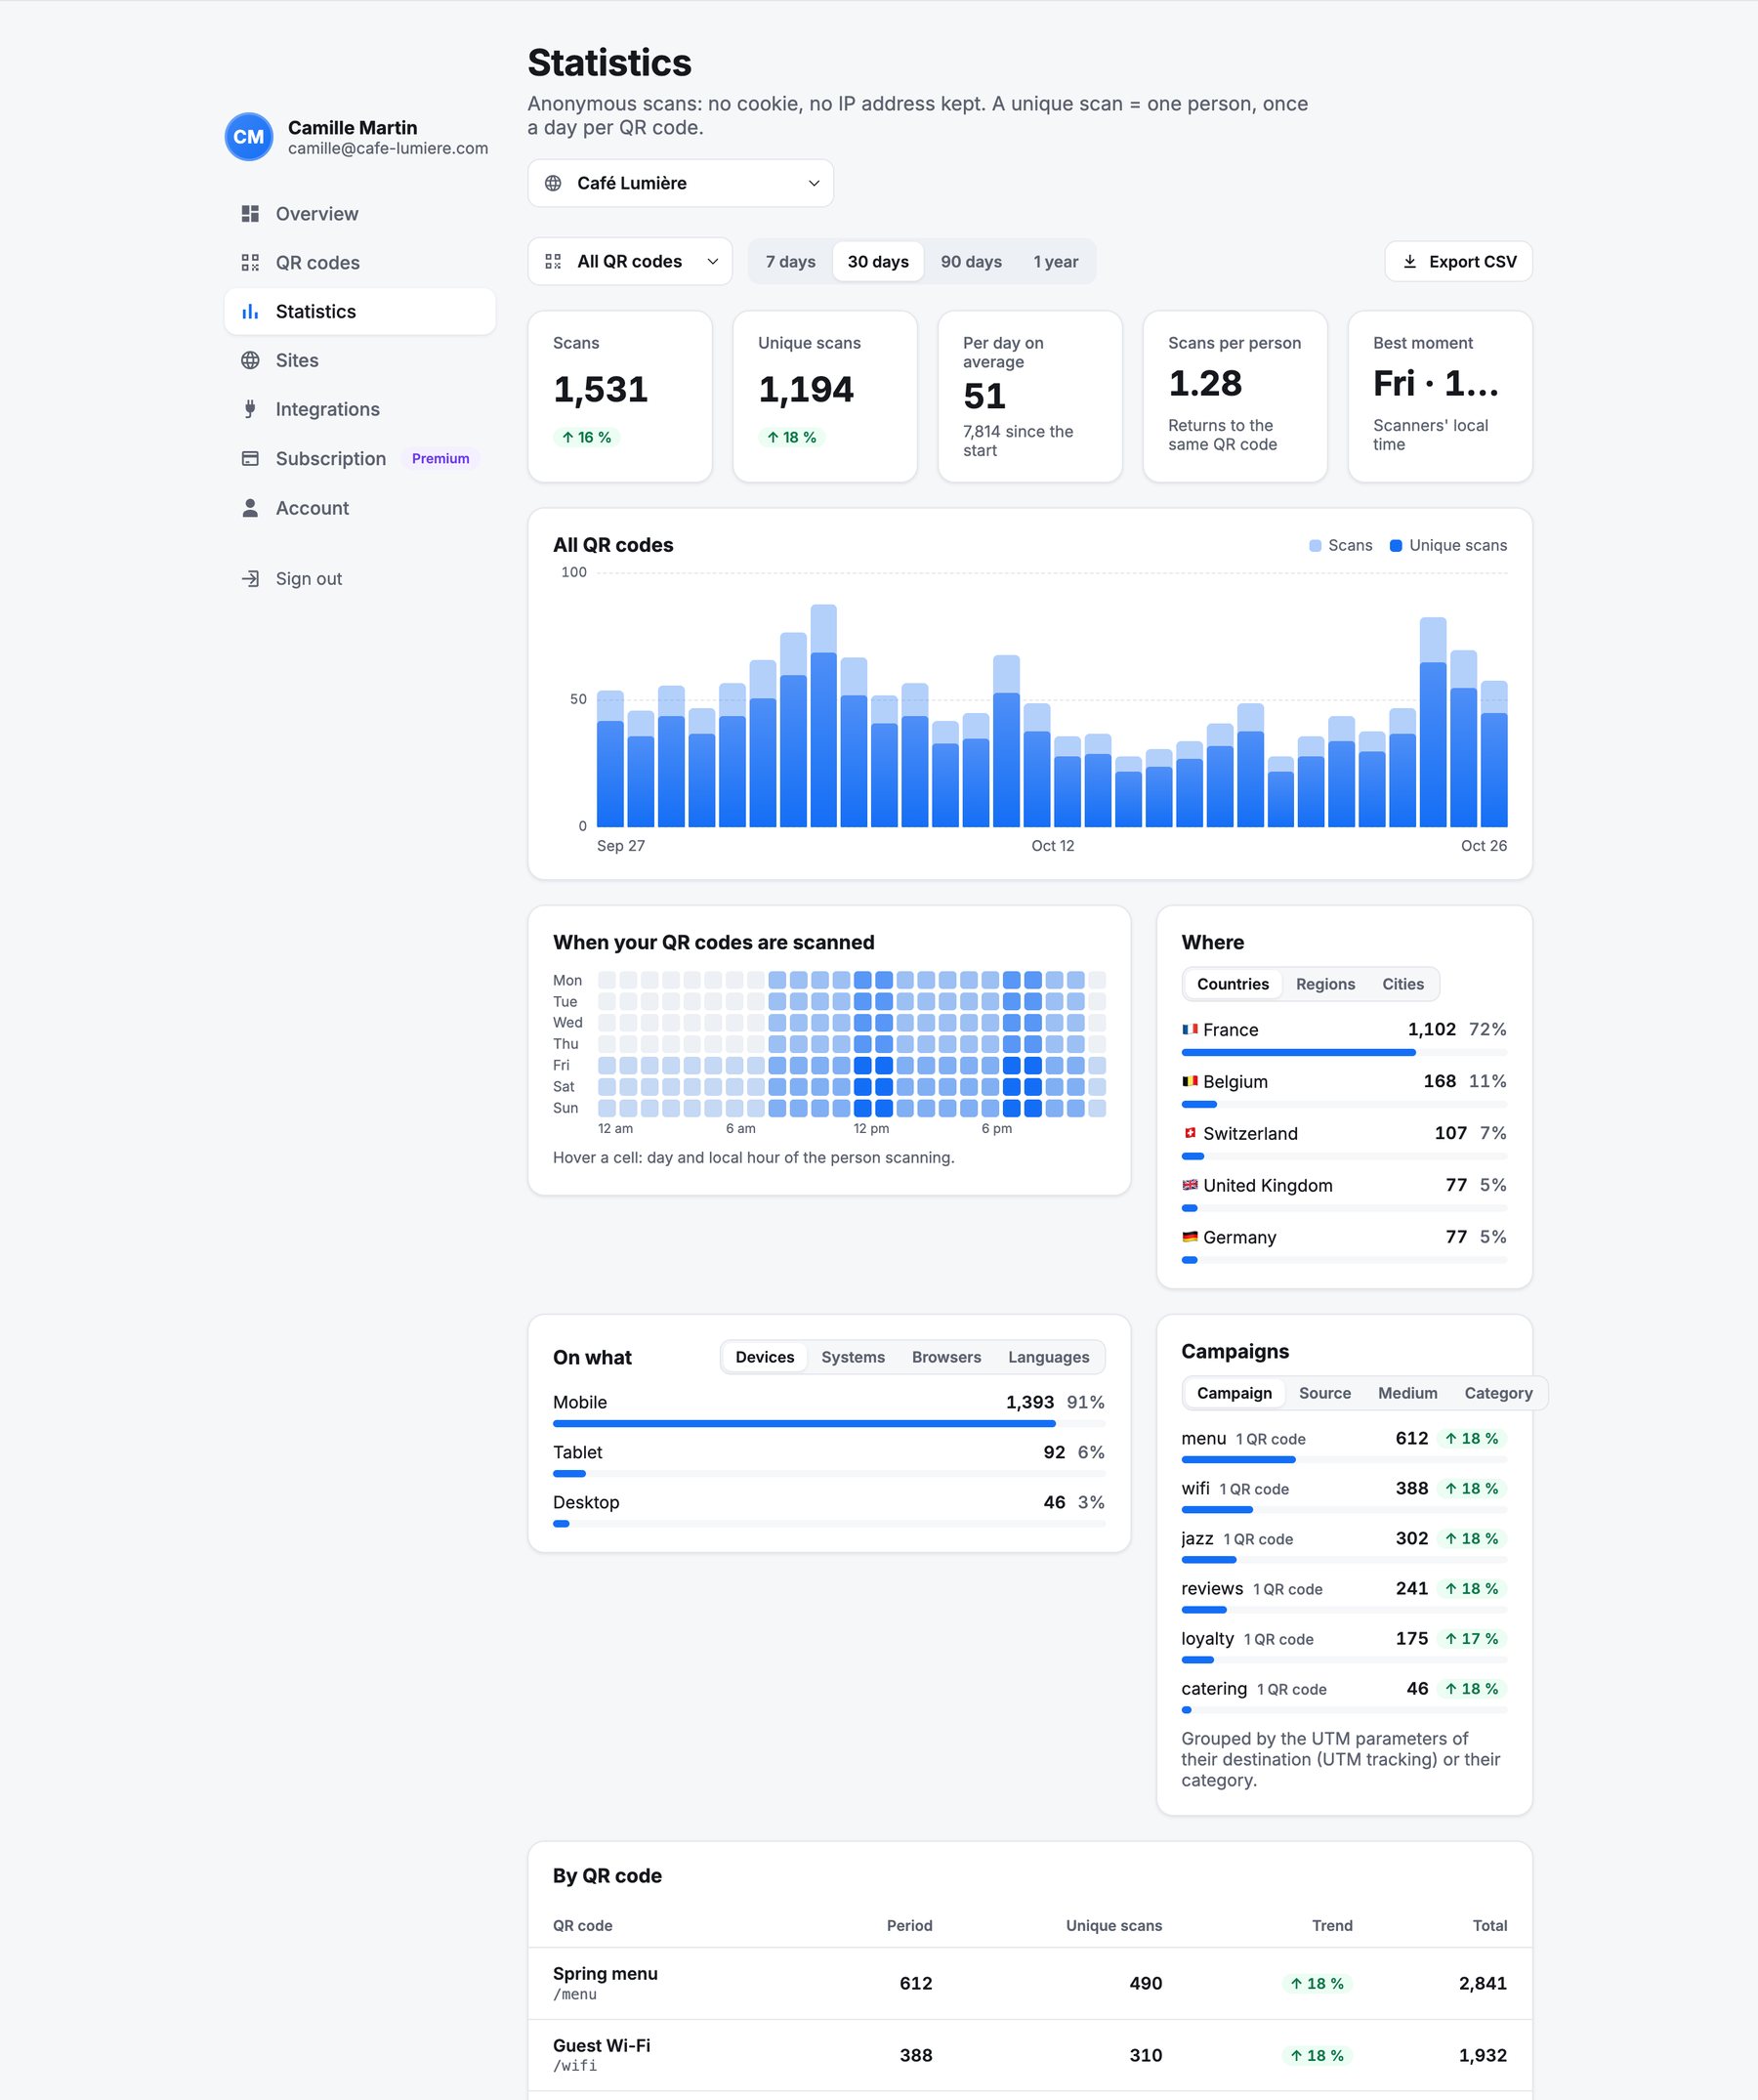Image resolution: width=1758 pixels, height=2100 pixels.
Task: Toggle the Unique scans legend entry
Action: coord(1448,545)
